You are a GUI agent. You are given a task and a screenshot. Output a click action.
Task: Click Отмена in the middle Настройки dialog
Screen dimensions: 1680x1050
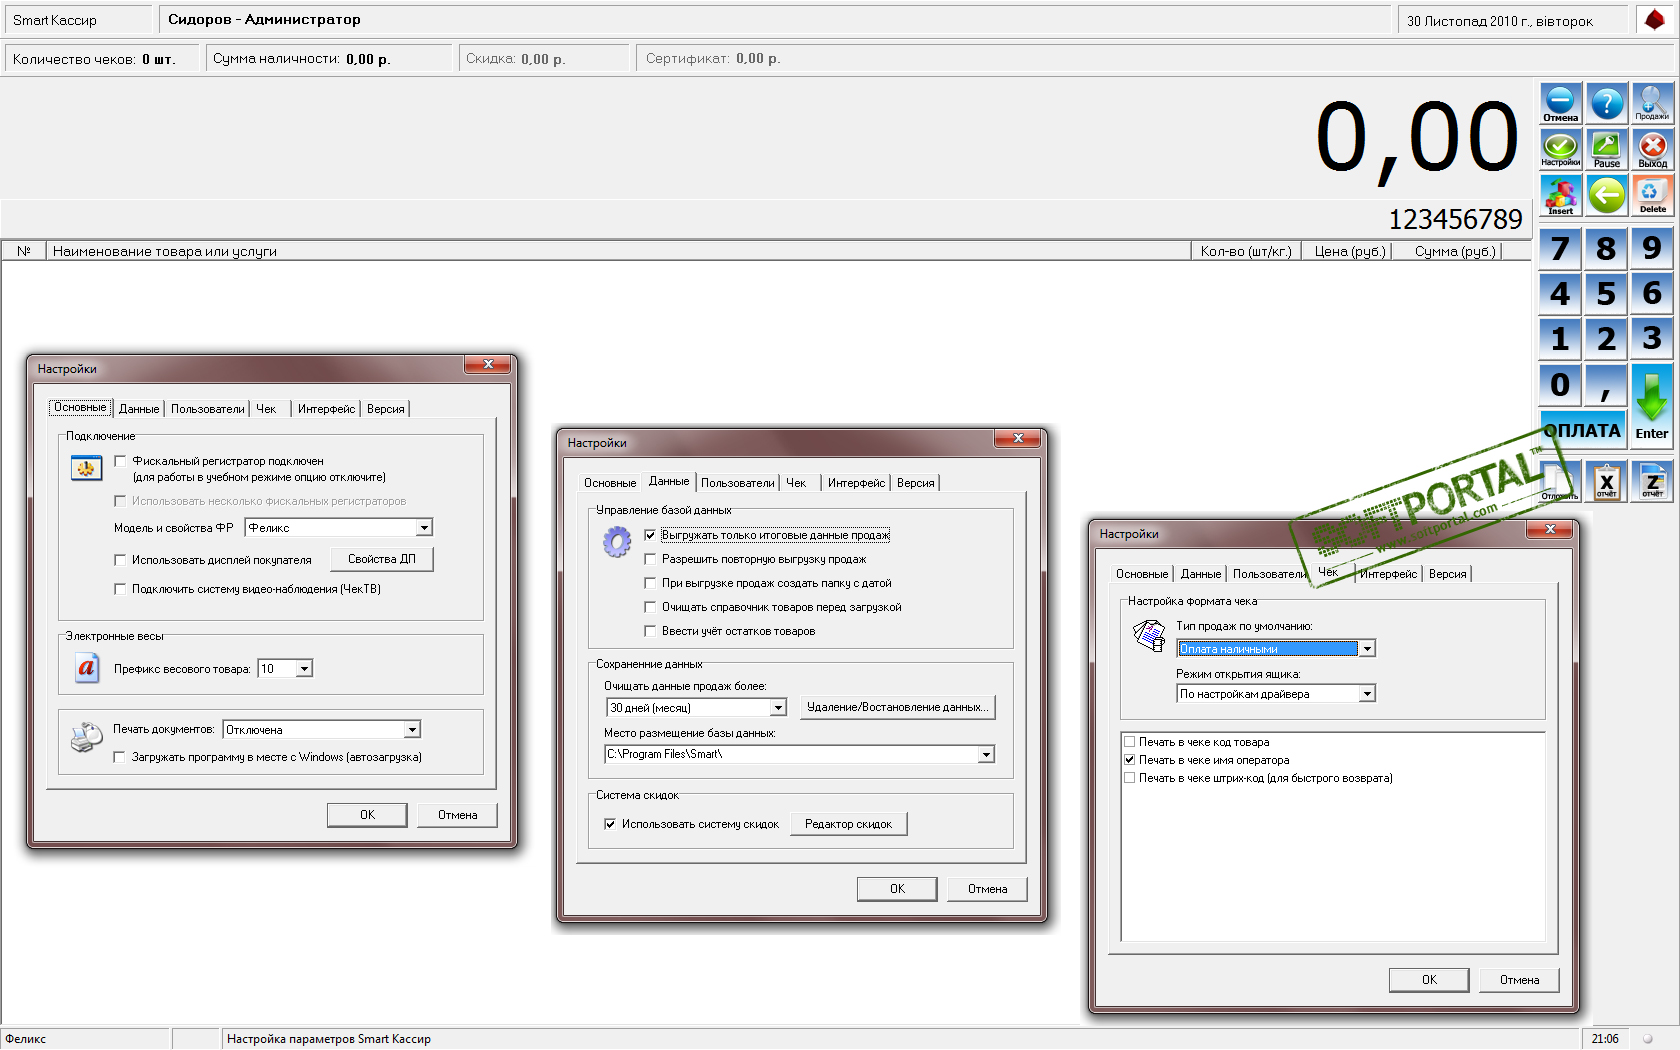point(987,889)
